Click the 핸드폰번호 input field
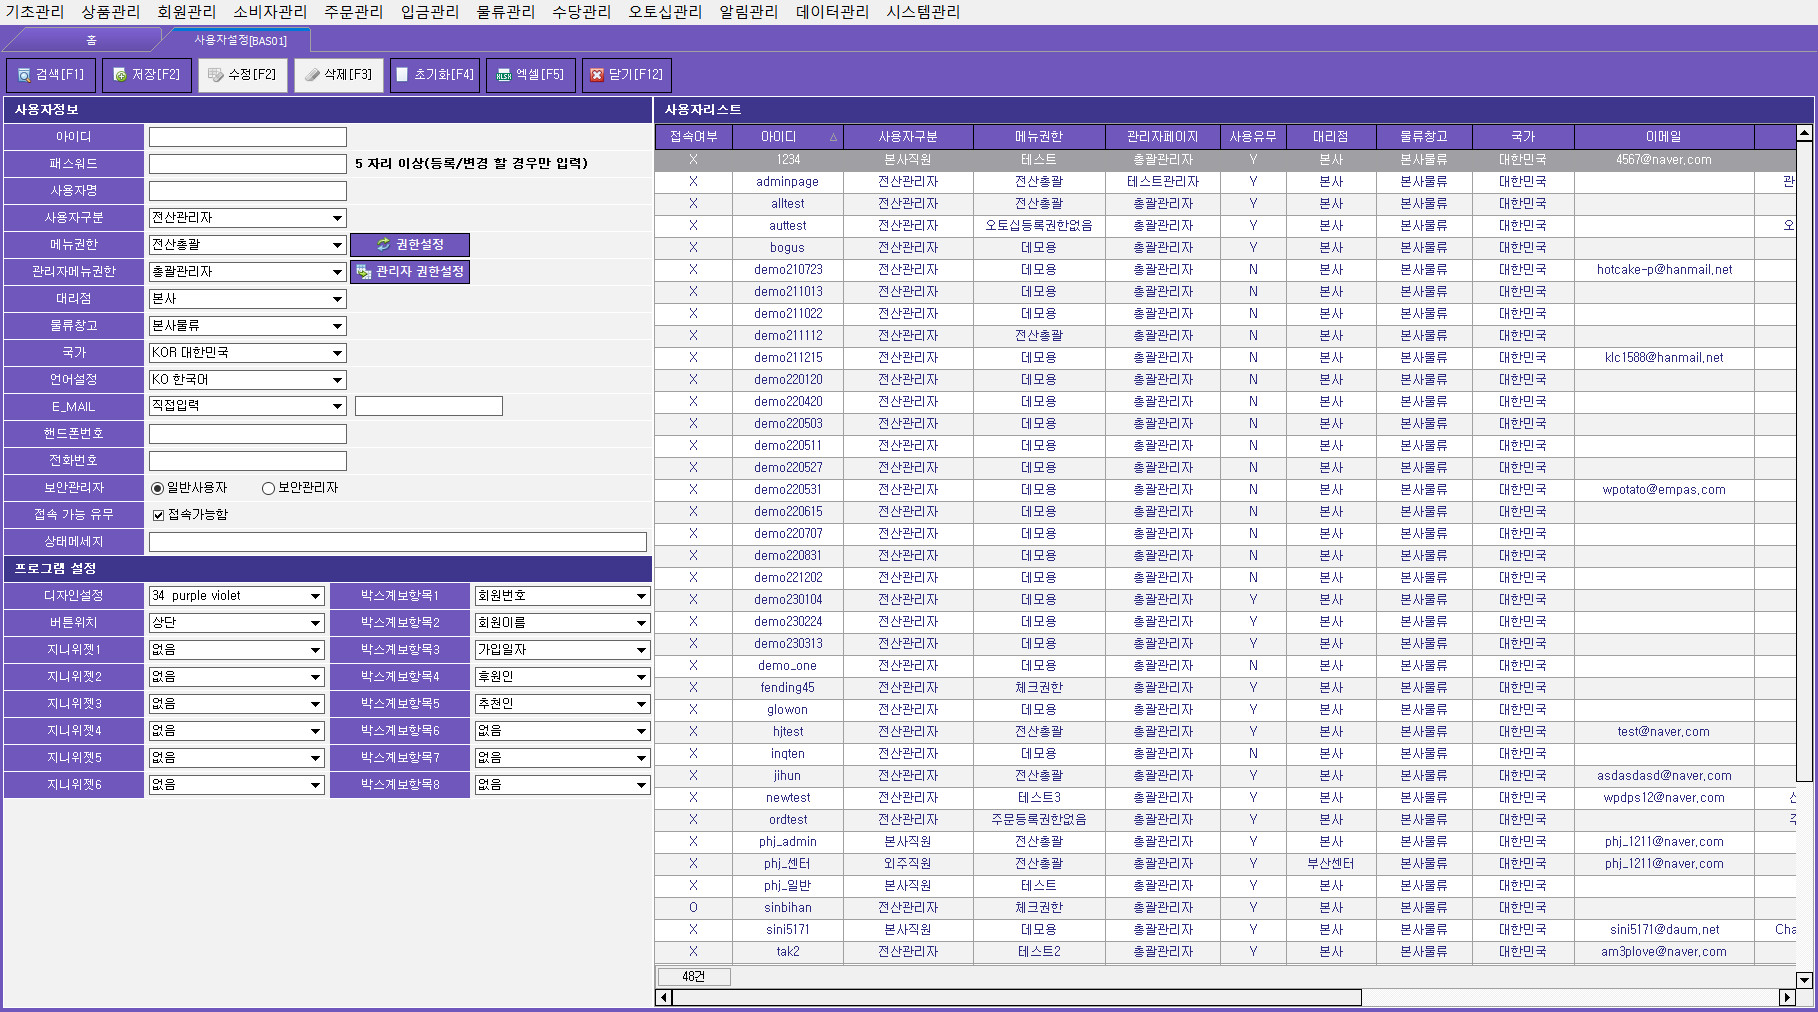This screenshot has width=1818, height=1012. [x=248, y=434]
